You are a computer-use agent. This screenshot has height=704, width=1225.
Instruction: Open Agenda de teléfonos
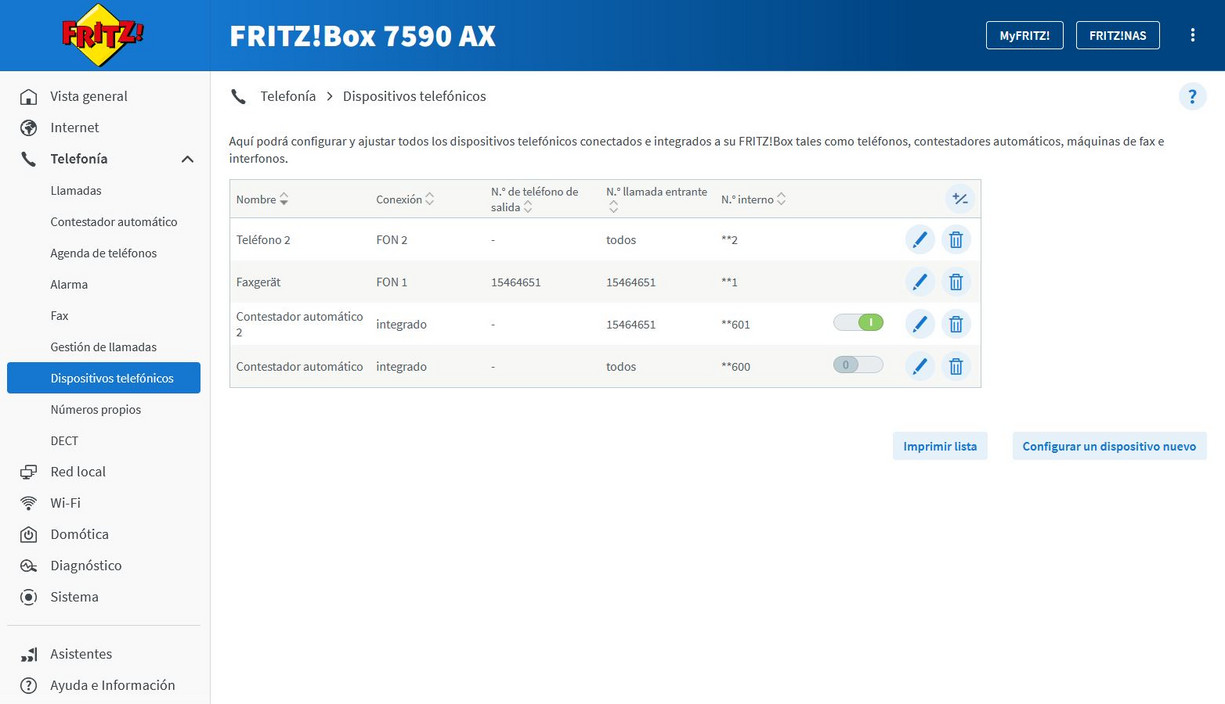[103, 253]
